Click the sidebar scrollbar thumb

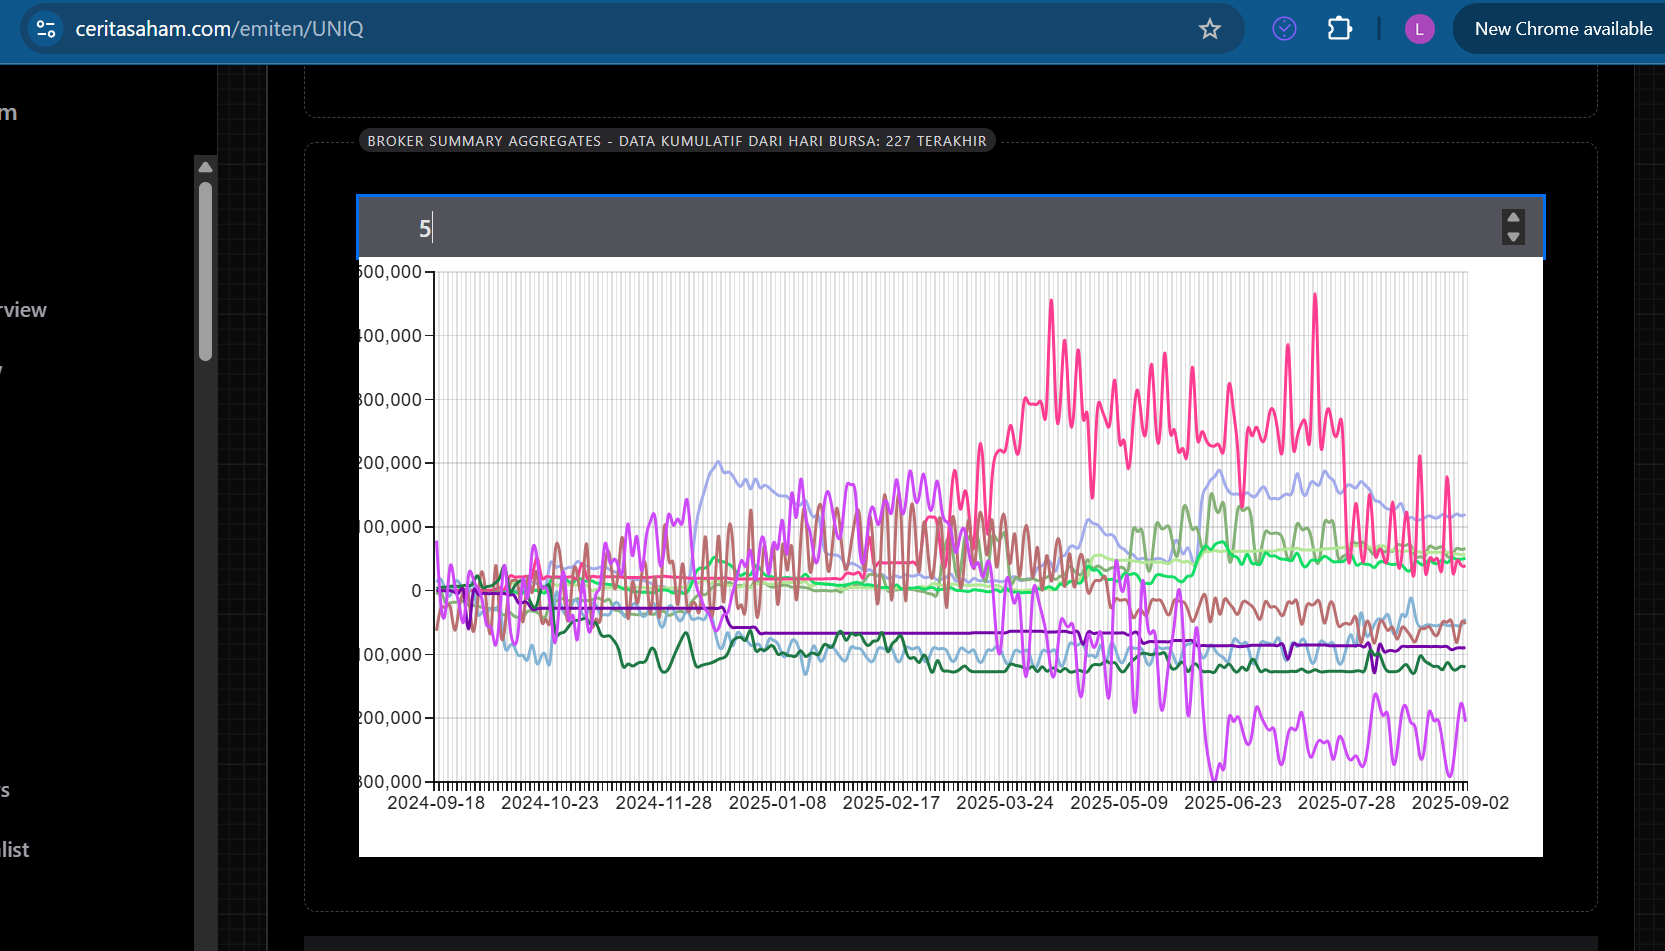[x=205, y=270]
